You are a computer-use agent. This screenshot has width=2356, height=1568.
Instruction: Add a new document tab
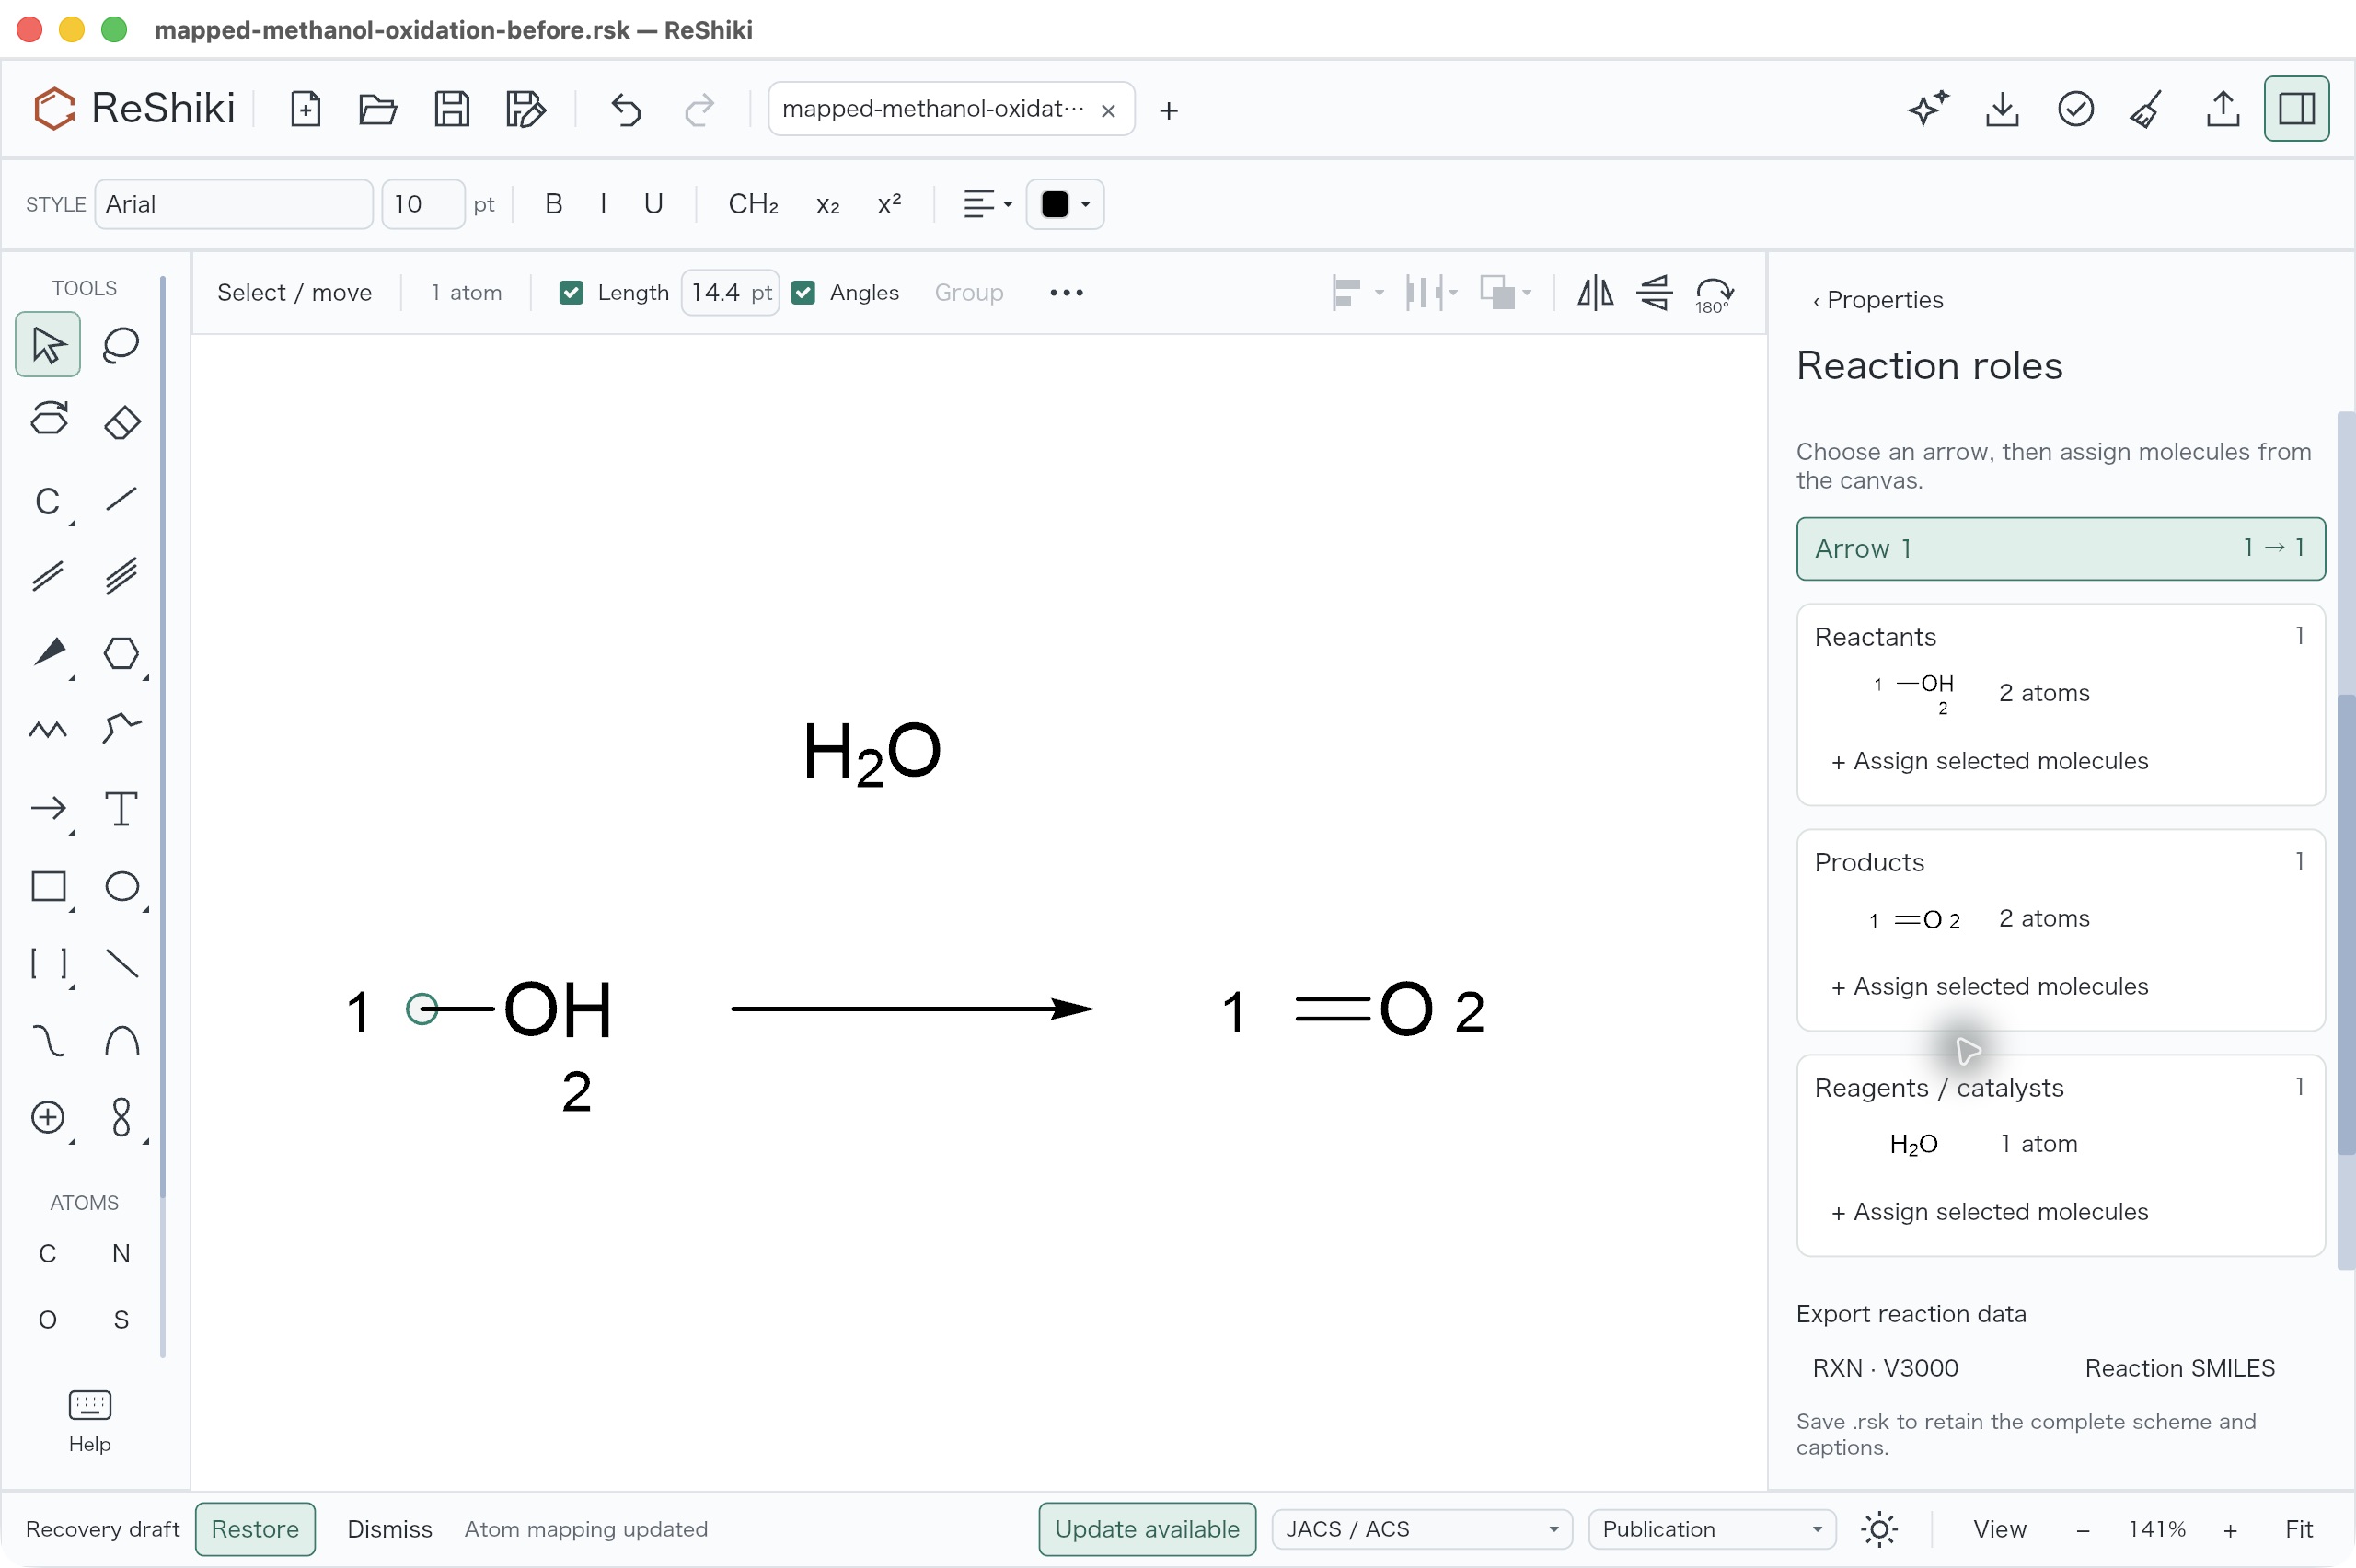[1168, 109]
